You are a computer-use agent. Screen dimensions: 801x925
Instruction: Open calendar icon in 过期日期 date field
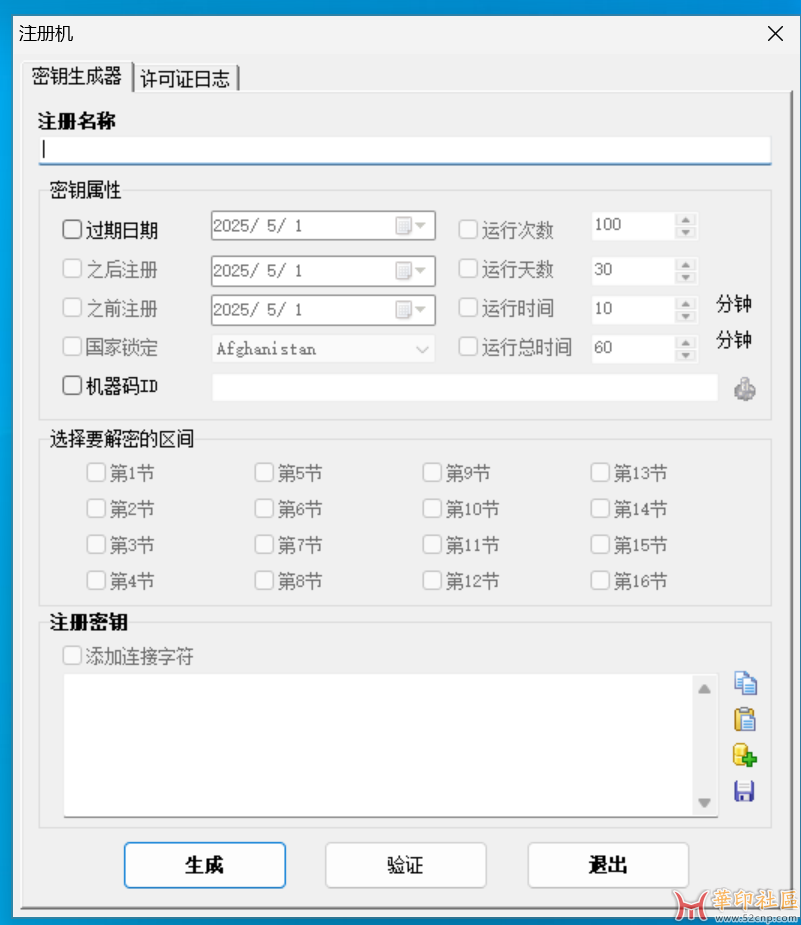click(403, 225)
